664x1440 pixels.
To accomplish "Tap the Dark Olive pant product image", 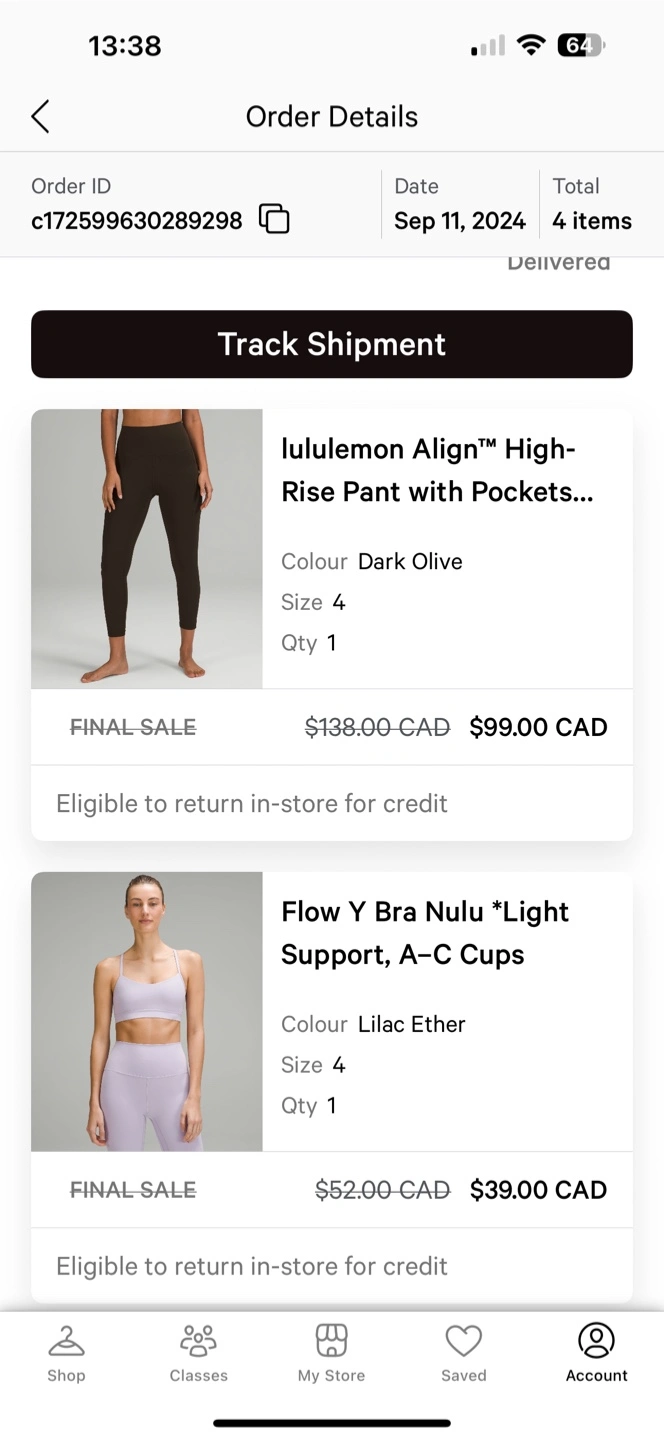I will point(147,548).
